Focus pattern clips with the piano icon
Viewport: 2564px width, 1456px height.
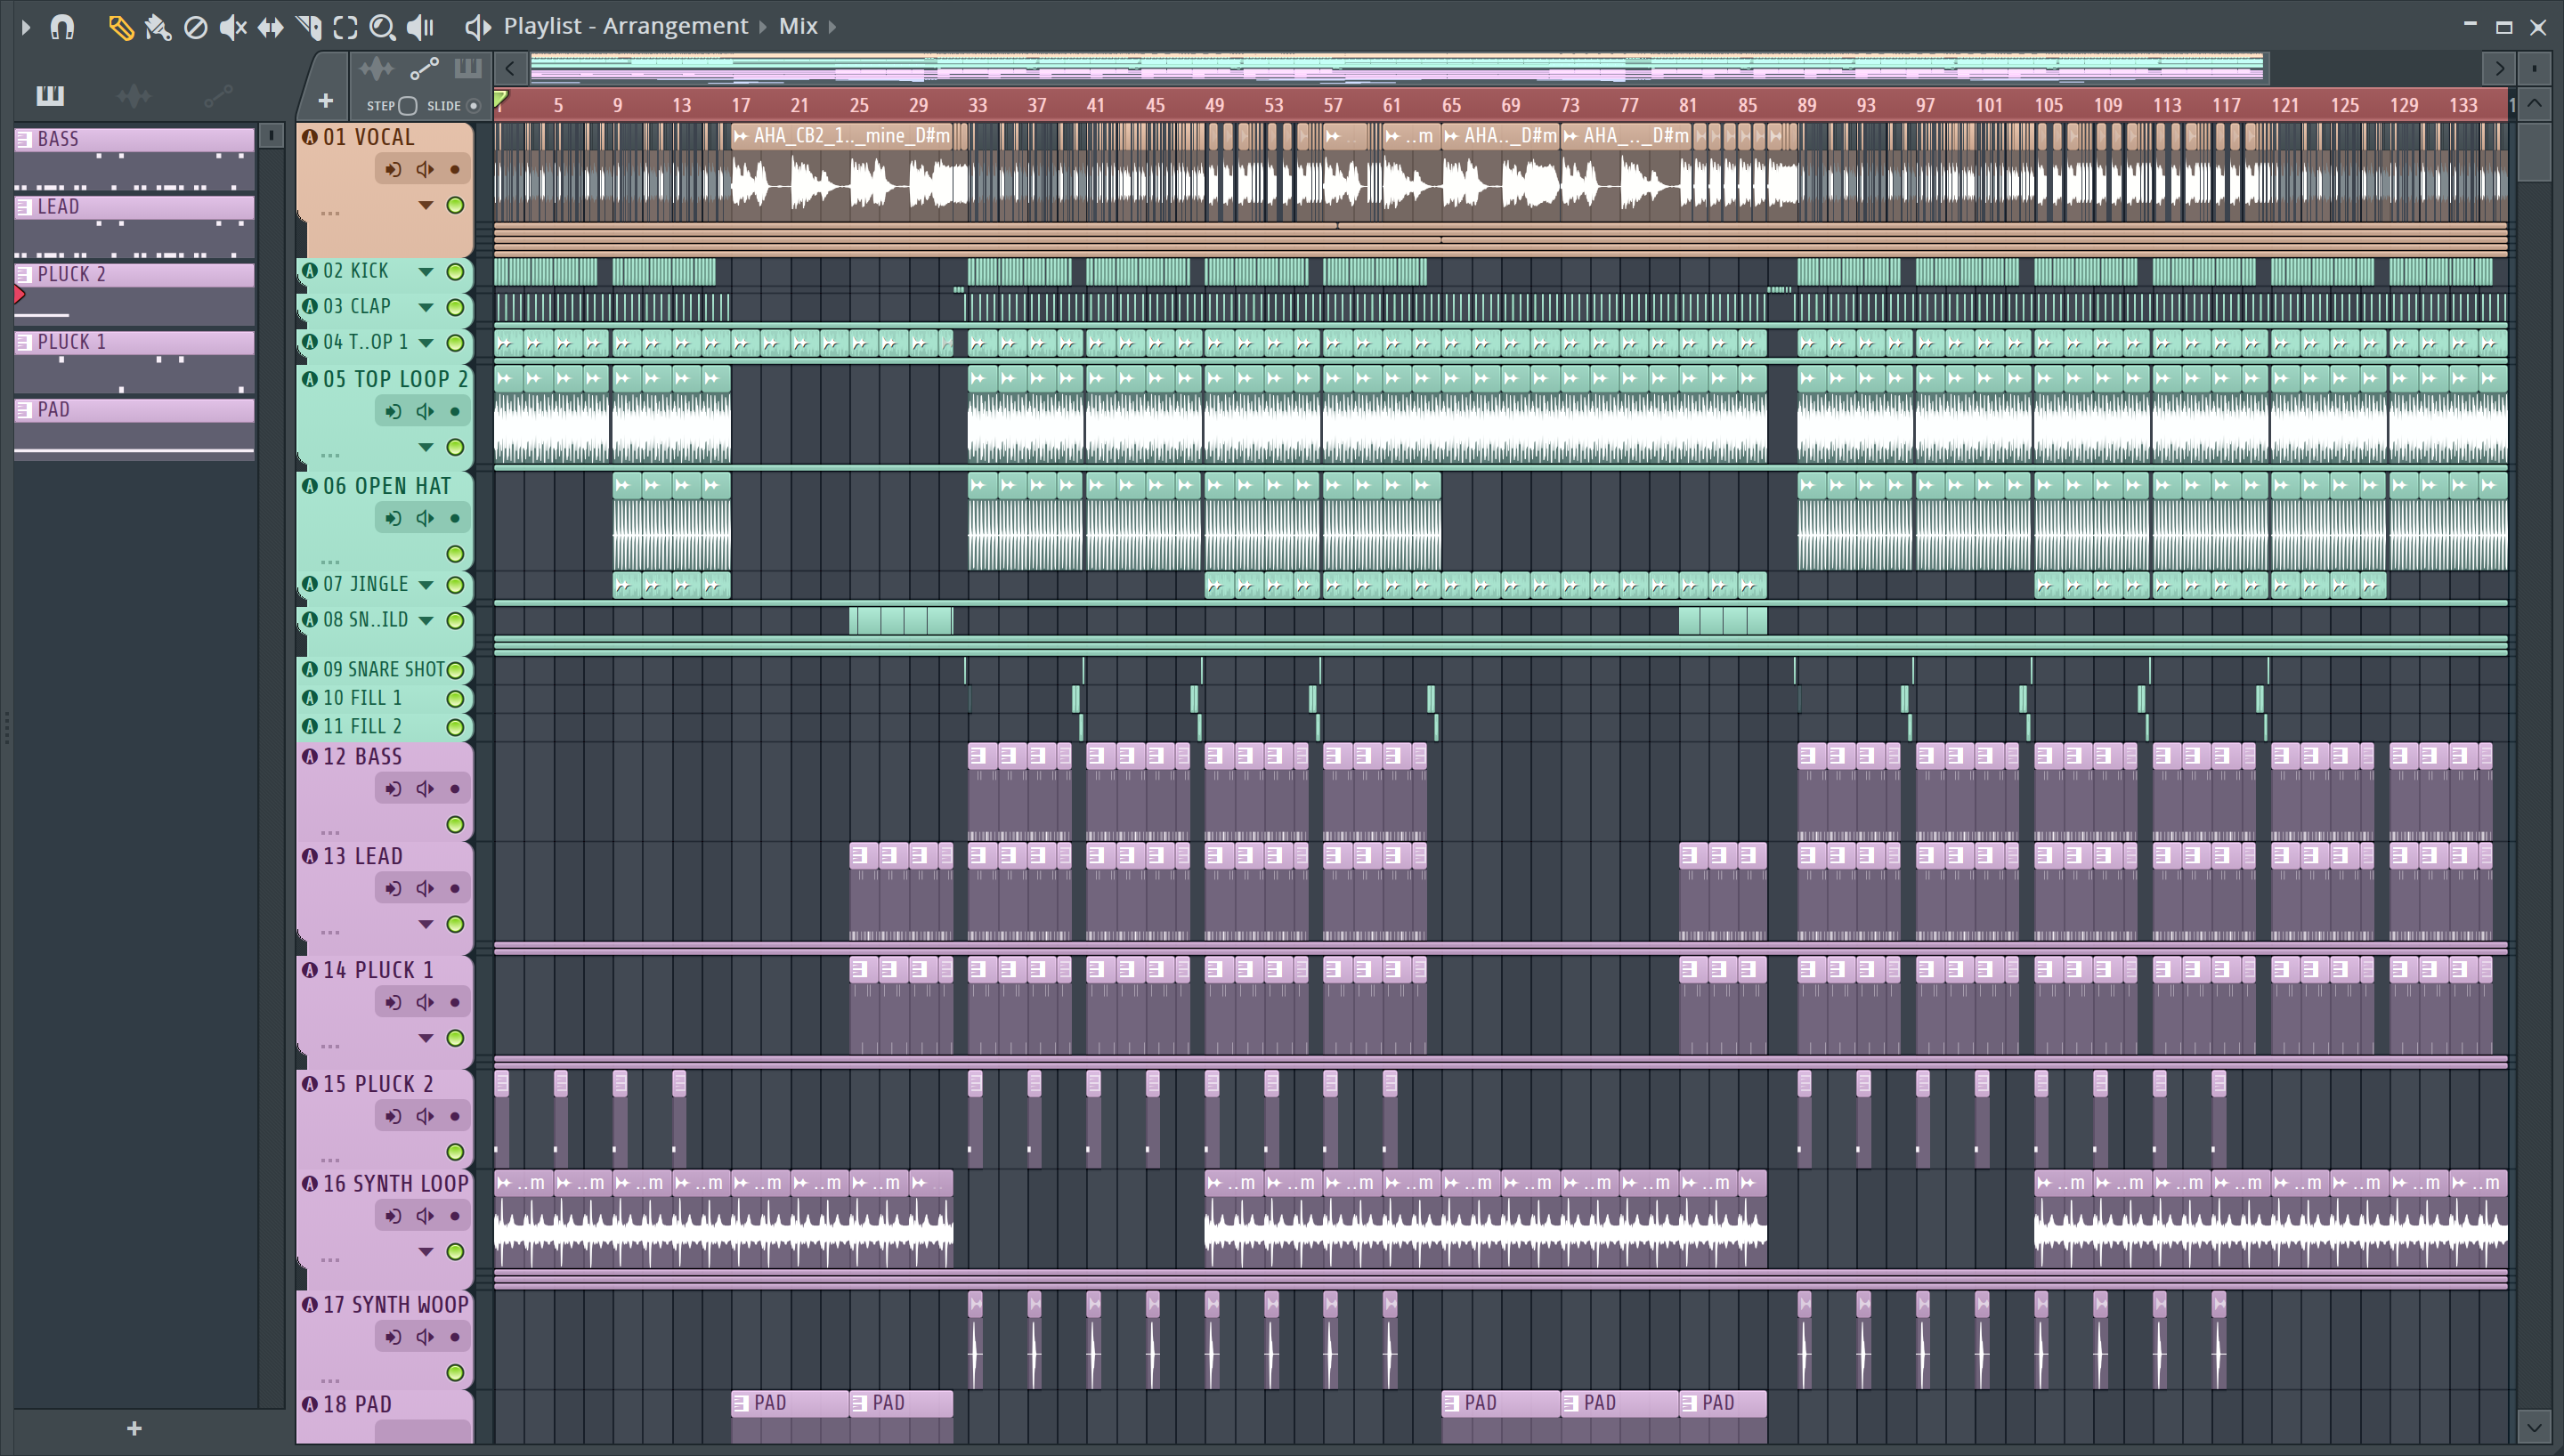[x=468, y=68]
